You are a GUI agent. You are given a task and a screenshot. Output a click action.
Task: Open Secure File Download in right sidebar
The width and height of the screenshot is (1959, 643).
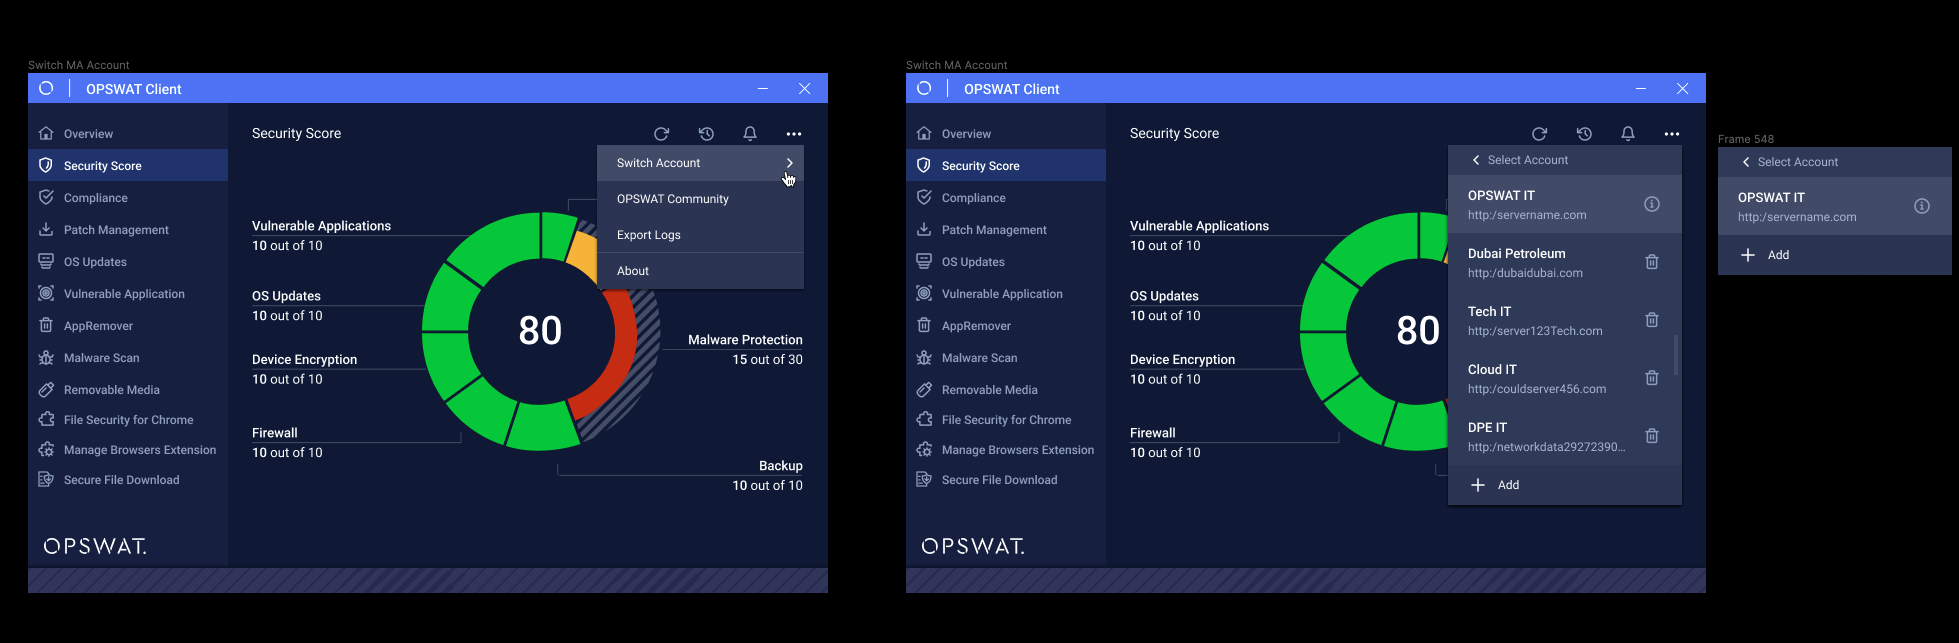(x=1006, y=480)
